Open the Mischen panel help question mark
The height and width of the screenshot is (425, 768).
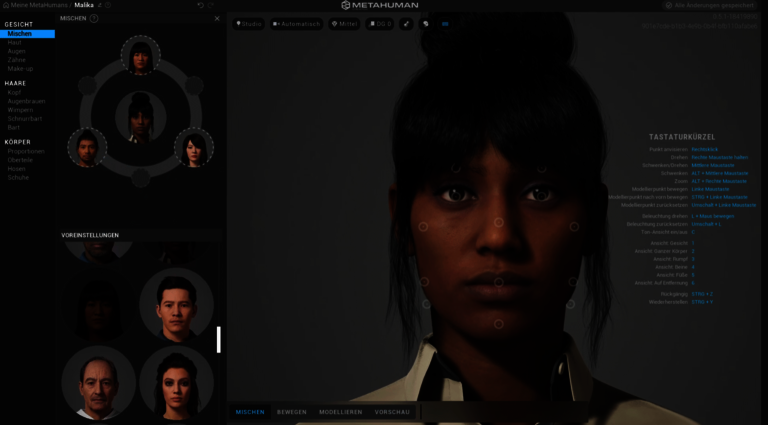click(x=94, y=19)
